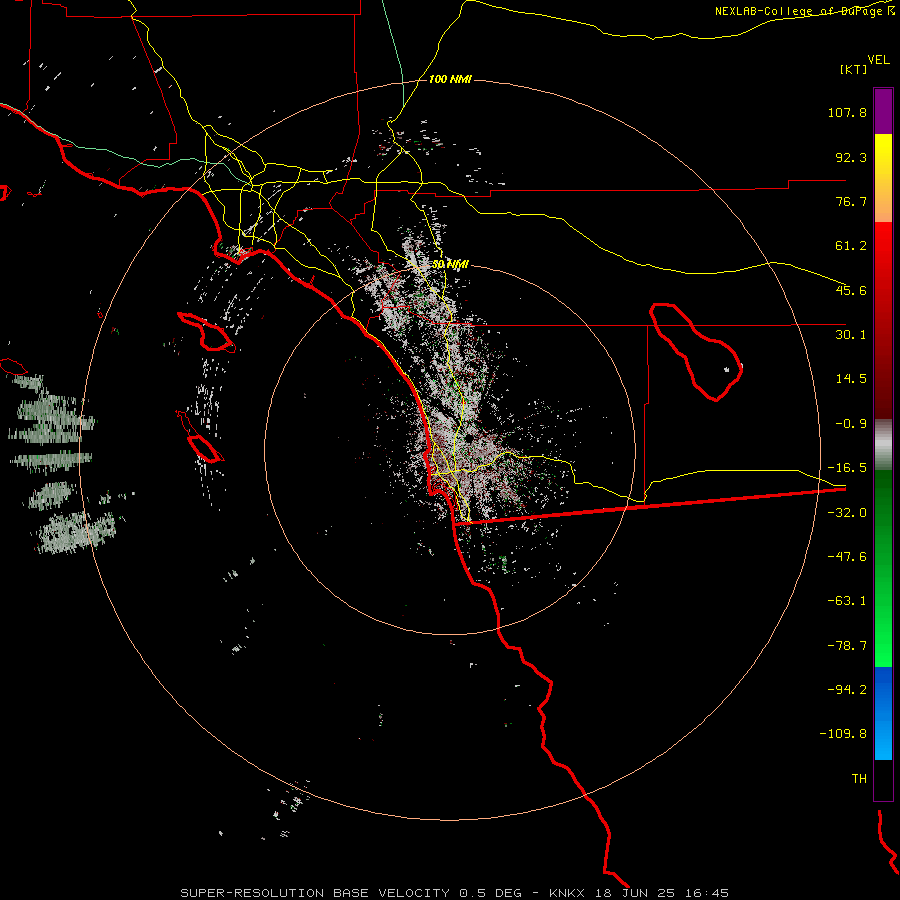This screenshot has height=900, width=900.
Task: Select the 76.7 legend value
Action: (x=851, y=201)
